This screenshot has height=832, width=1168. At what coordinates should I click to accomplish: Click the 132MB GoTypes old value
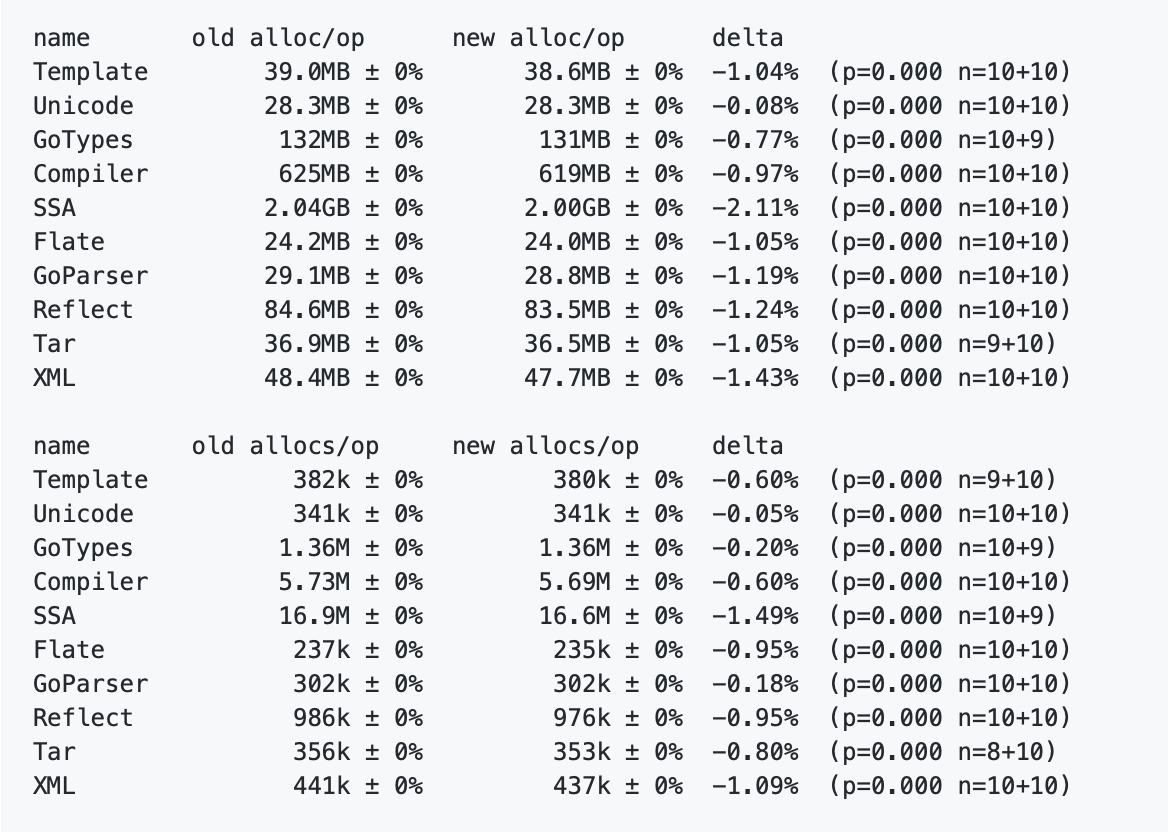tap(314, 140)
